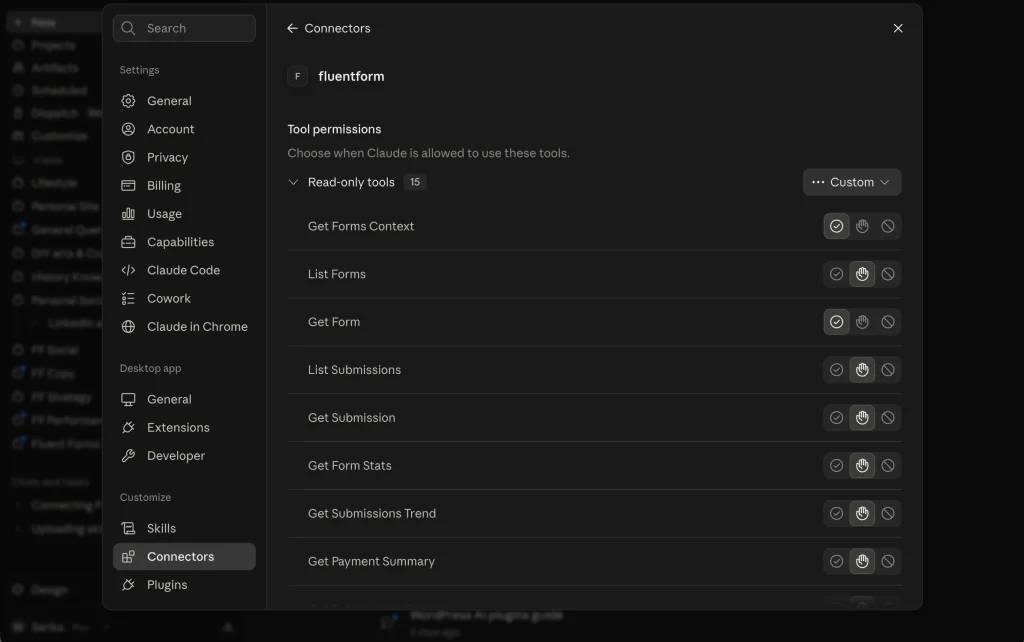Require approval for Get Submission hand icon

point(862,418)
